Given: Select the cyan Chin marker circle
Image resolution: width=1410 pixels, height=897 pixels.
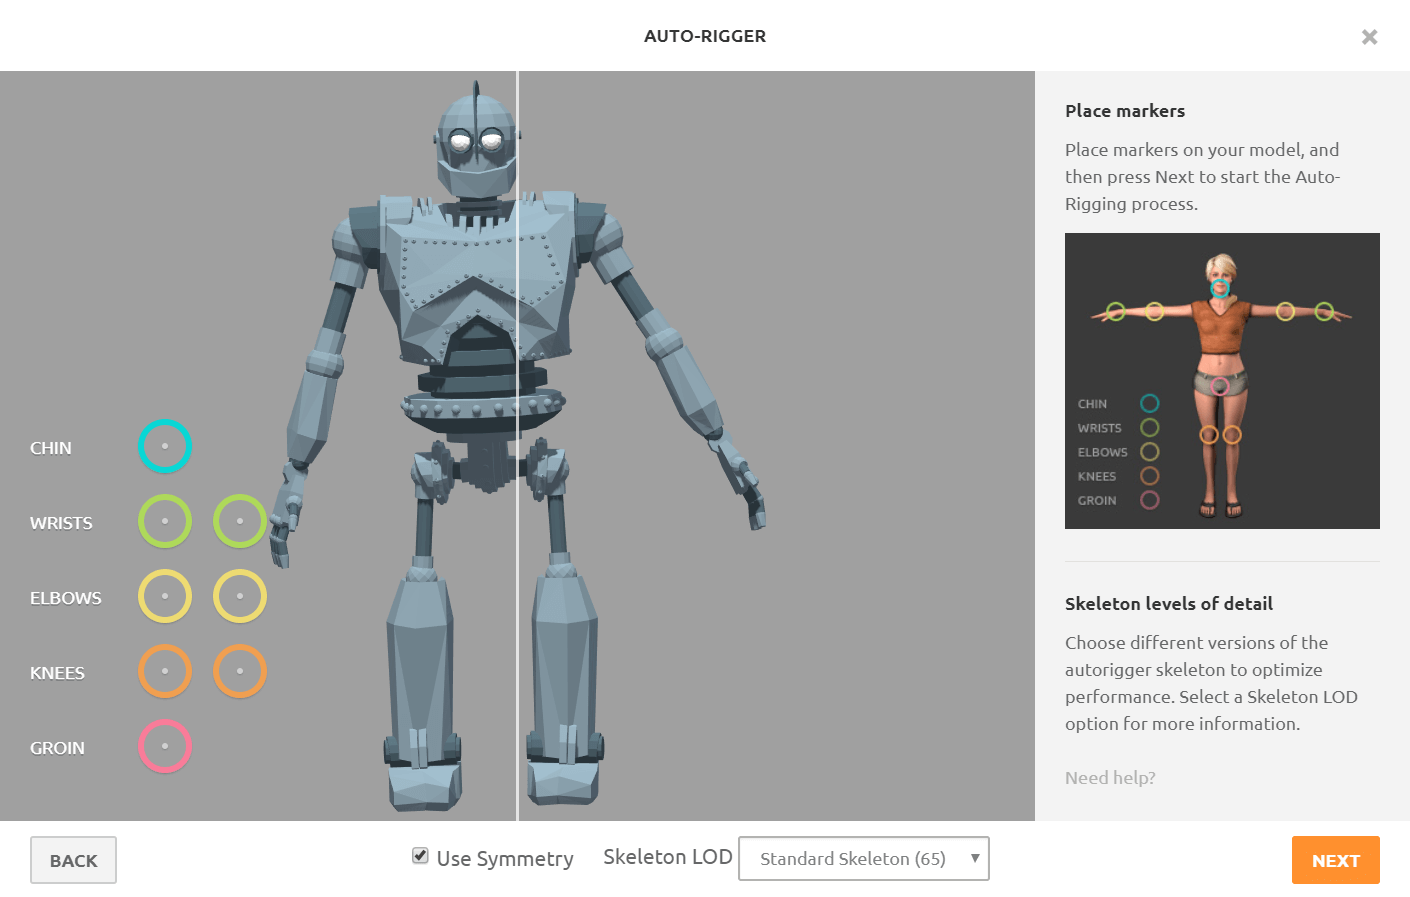Looking at the screenshot, I should coord(165,446).
